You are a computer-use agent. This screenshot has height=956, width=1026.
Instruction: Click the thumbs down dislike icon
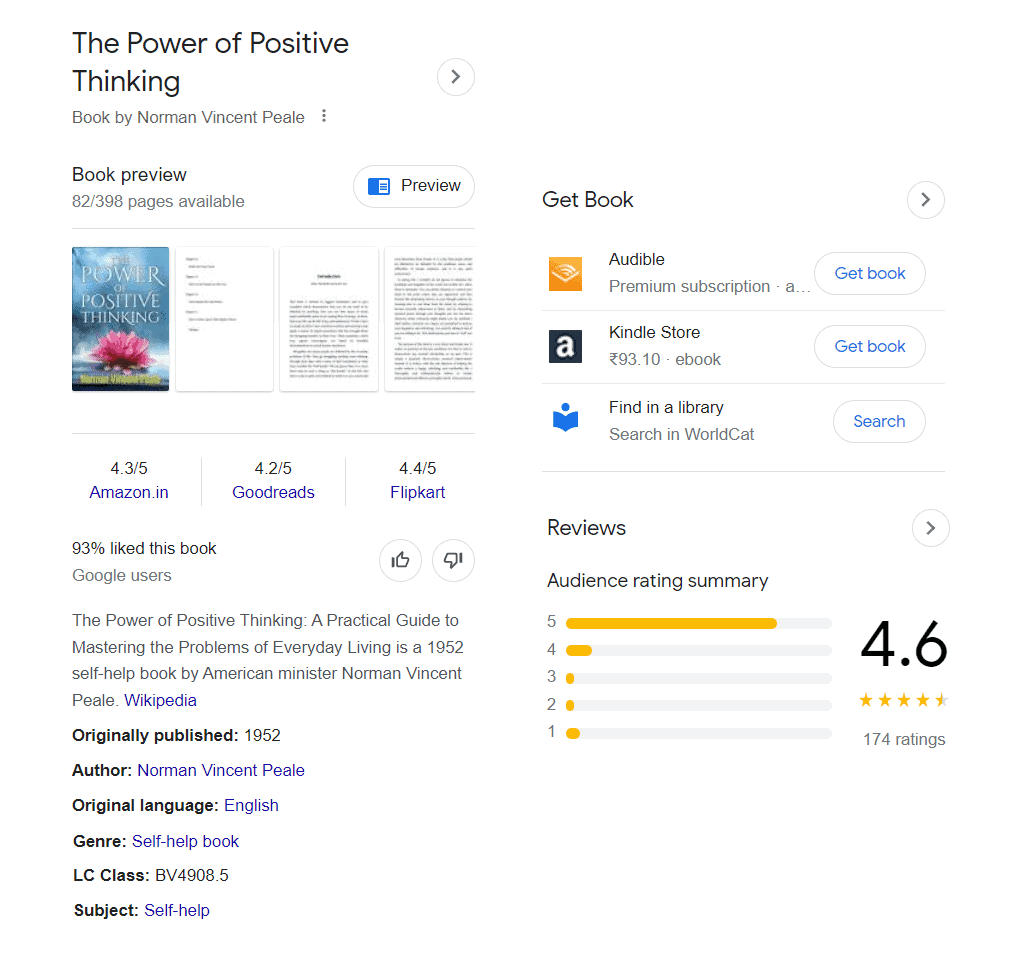pyautogui.click(x=453, y=560)
